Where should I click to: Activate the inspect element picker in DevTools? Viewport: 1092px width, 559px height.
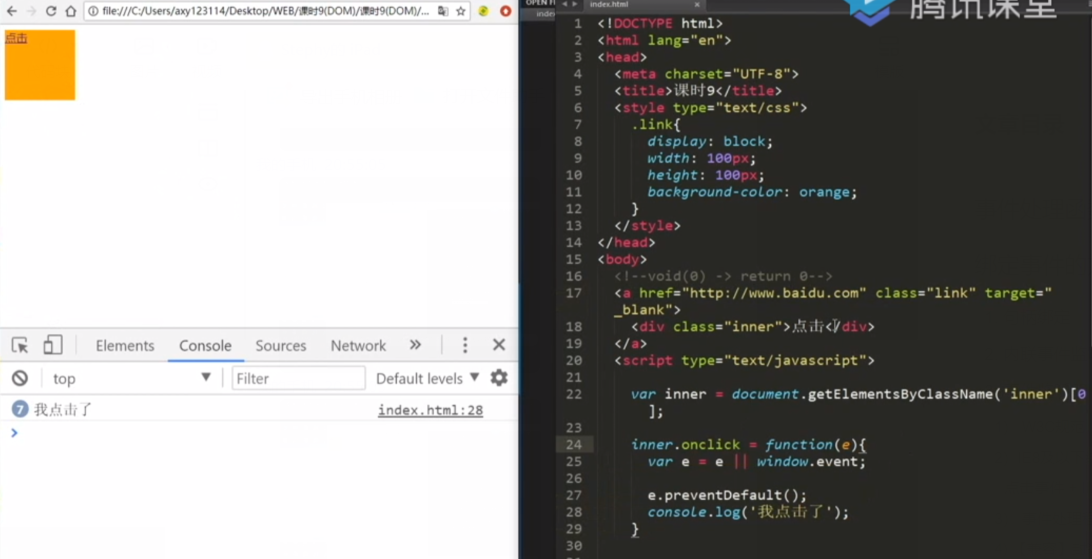[20, 345]
